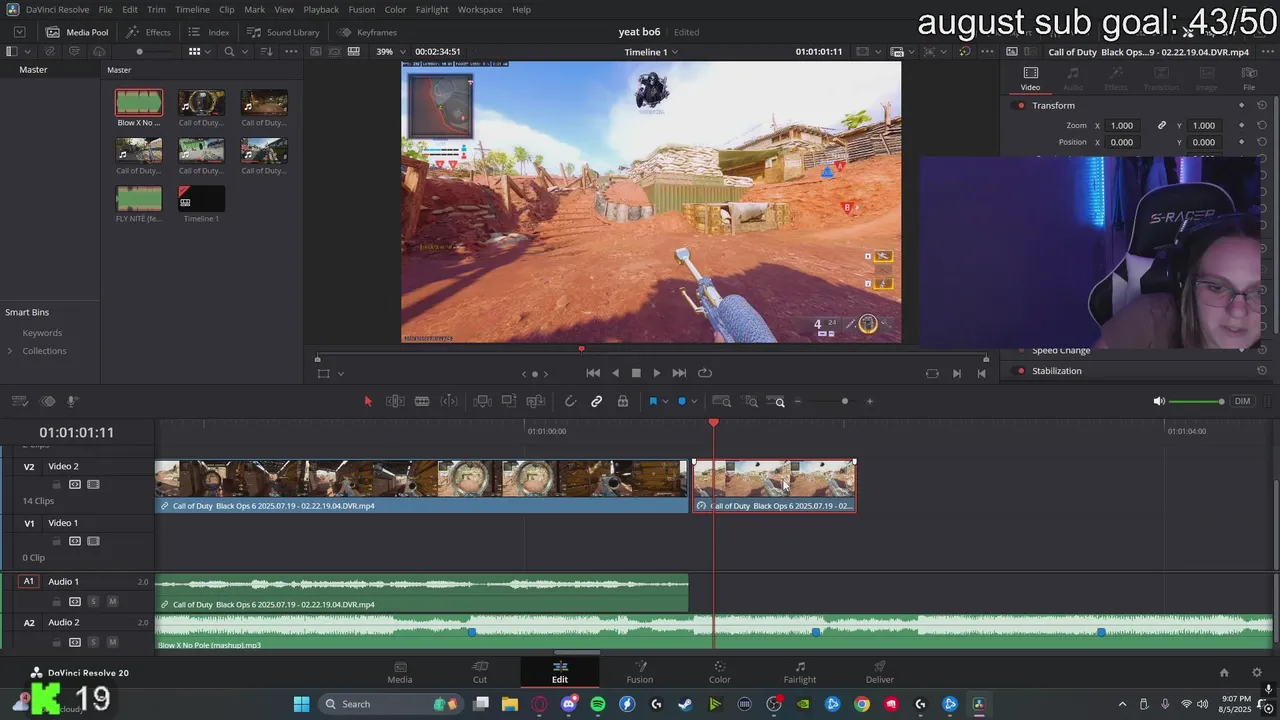Click the Full Extent Zoom icon

tap(721, 401)
